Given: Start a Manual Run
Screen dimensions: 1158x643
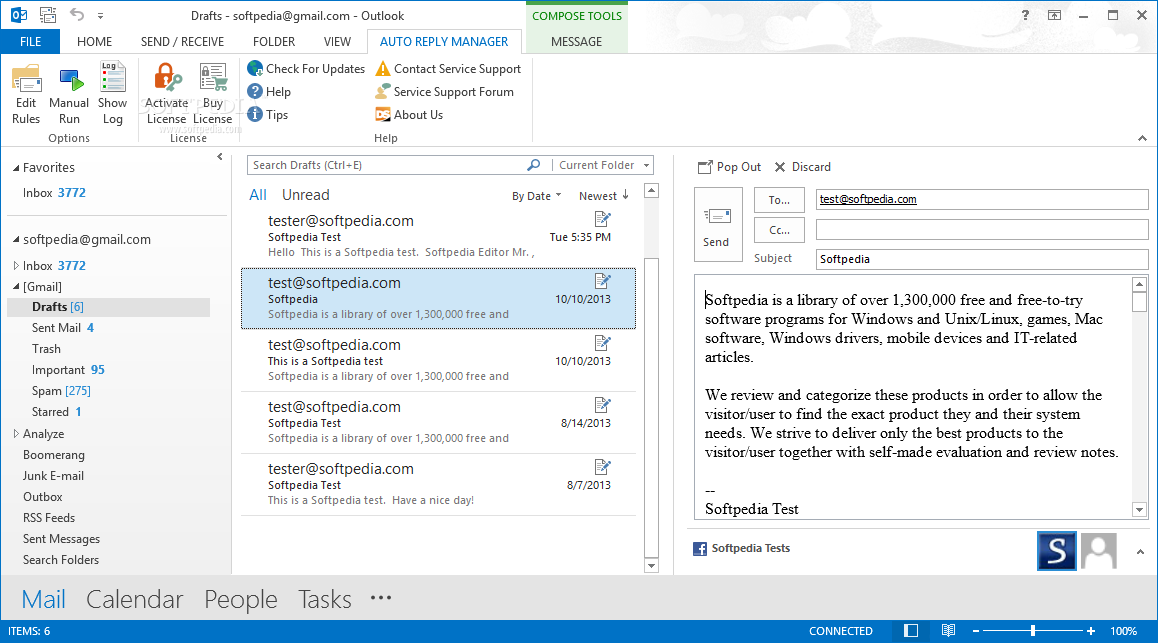Looking at the screenshot, I should point(69,94).
